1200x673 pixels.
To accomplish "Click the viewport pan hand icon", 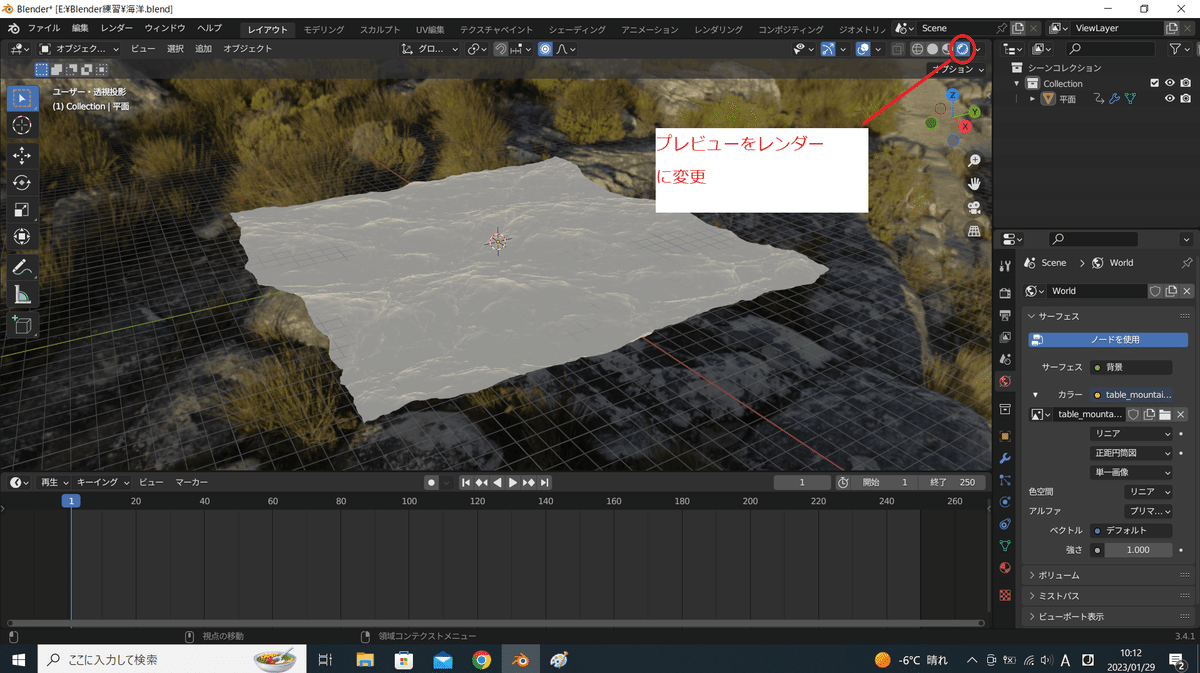I will 974,184.
